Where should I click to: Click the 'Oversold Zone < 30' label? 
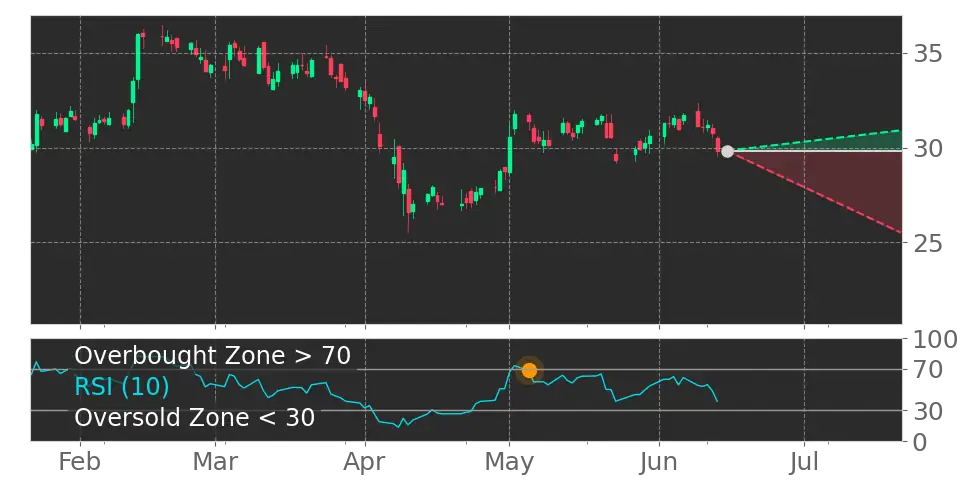tap(195, 417)
